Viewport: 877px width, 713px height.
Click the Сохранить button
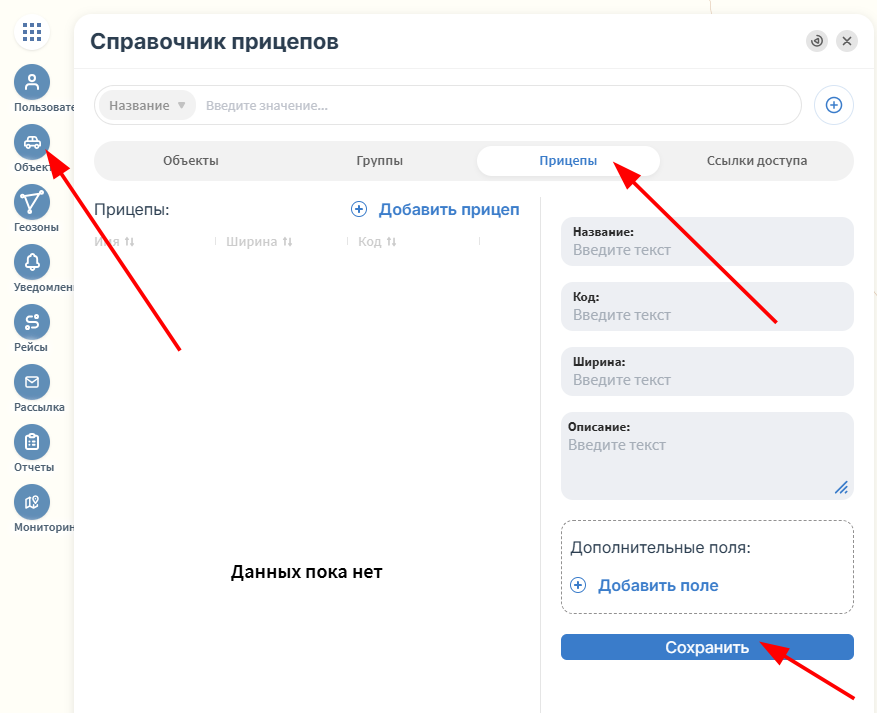coord(707,647)
